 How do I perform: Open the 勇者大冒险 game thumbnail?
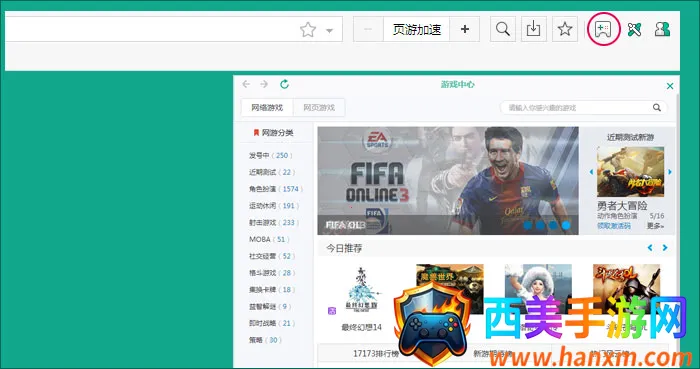[x=630, y=172]
